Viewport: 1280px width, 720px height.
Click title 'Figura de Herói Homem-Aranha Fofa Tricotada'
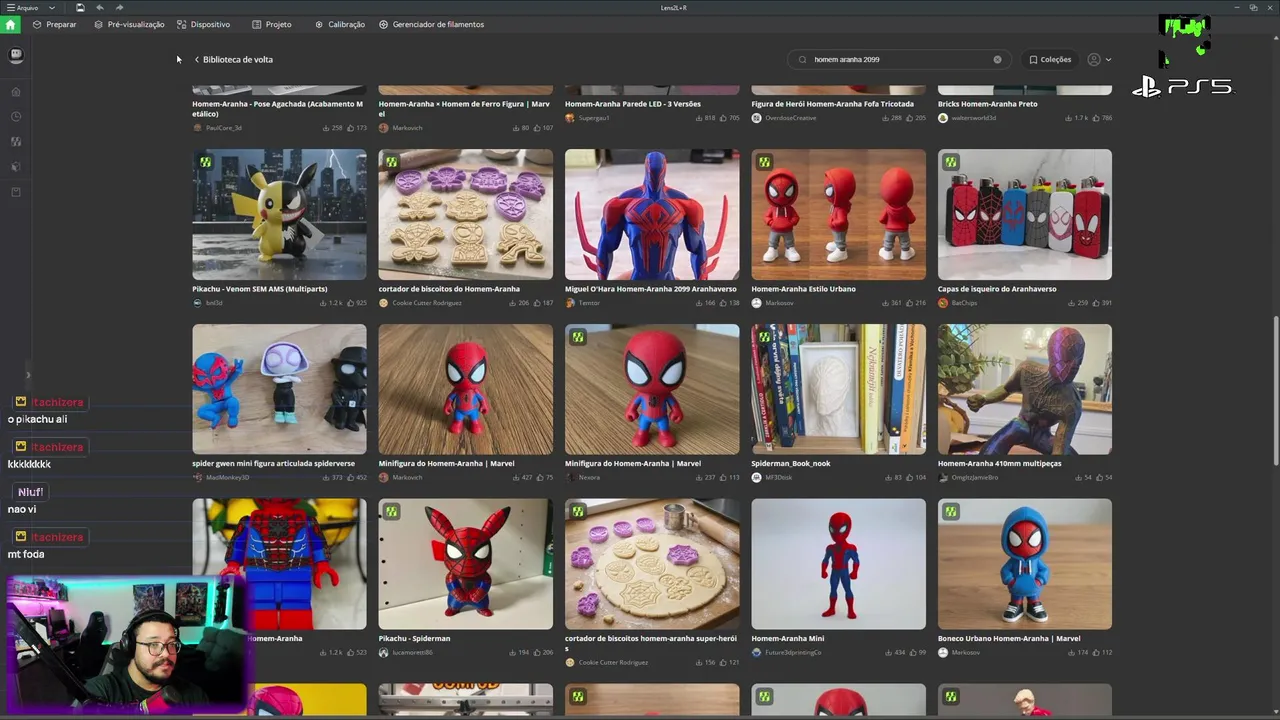click(x=832, y=104)
